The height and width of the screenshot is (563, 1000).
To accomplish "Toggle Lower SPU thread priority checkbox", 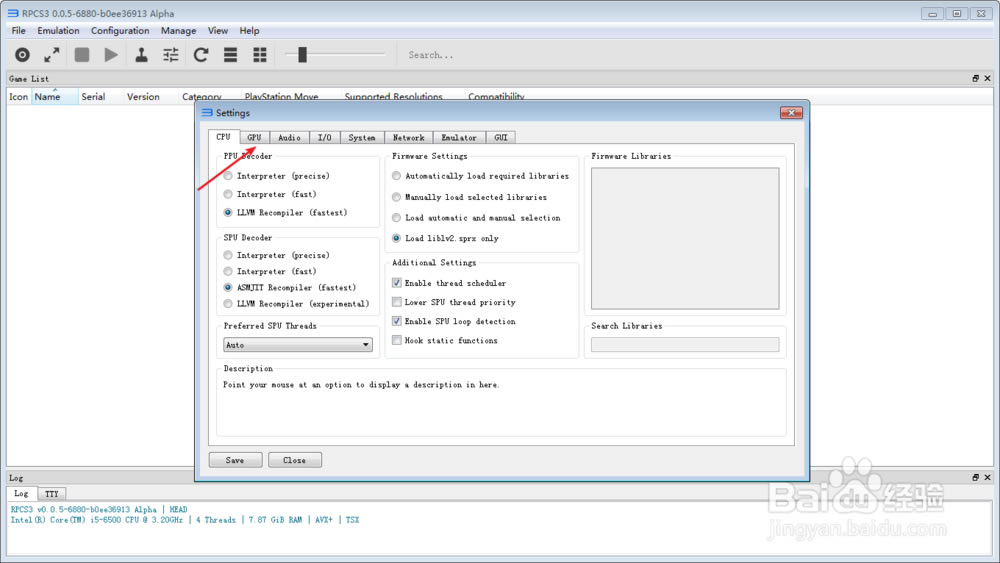I will pos(397,302).
